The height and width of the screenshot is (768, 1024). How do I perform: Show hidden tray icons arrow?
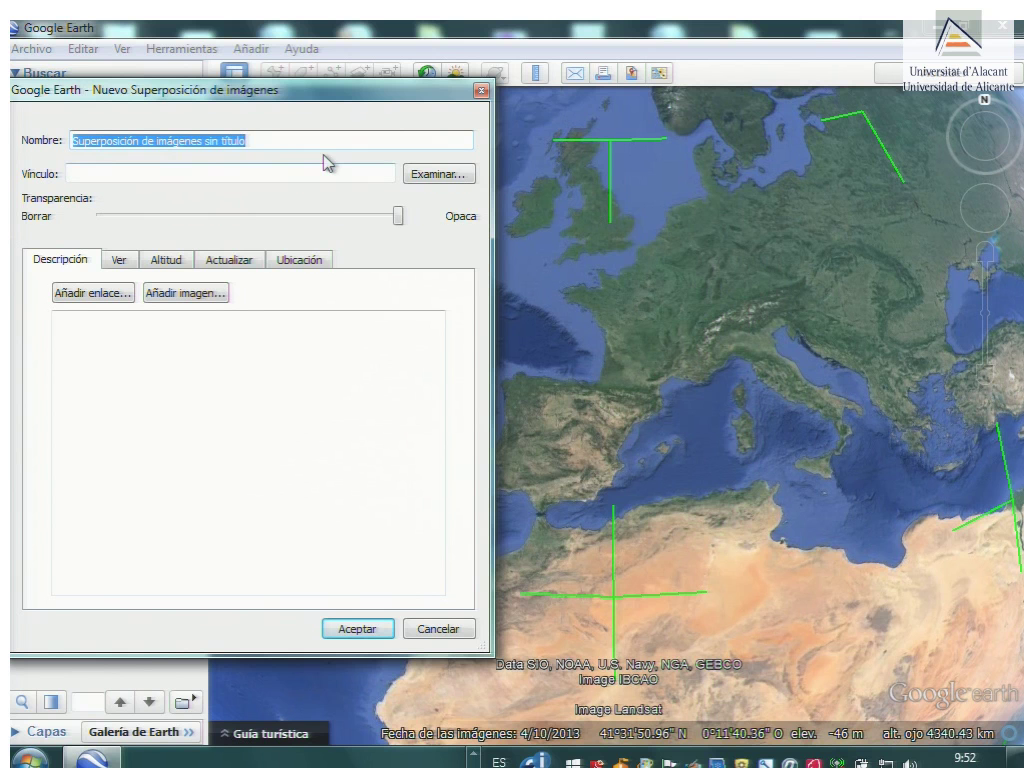pos(473,758)
